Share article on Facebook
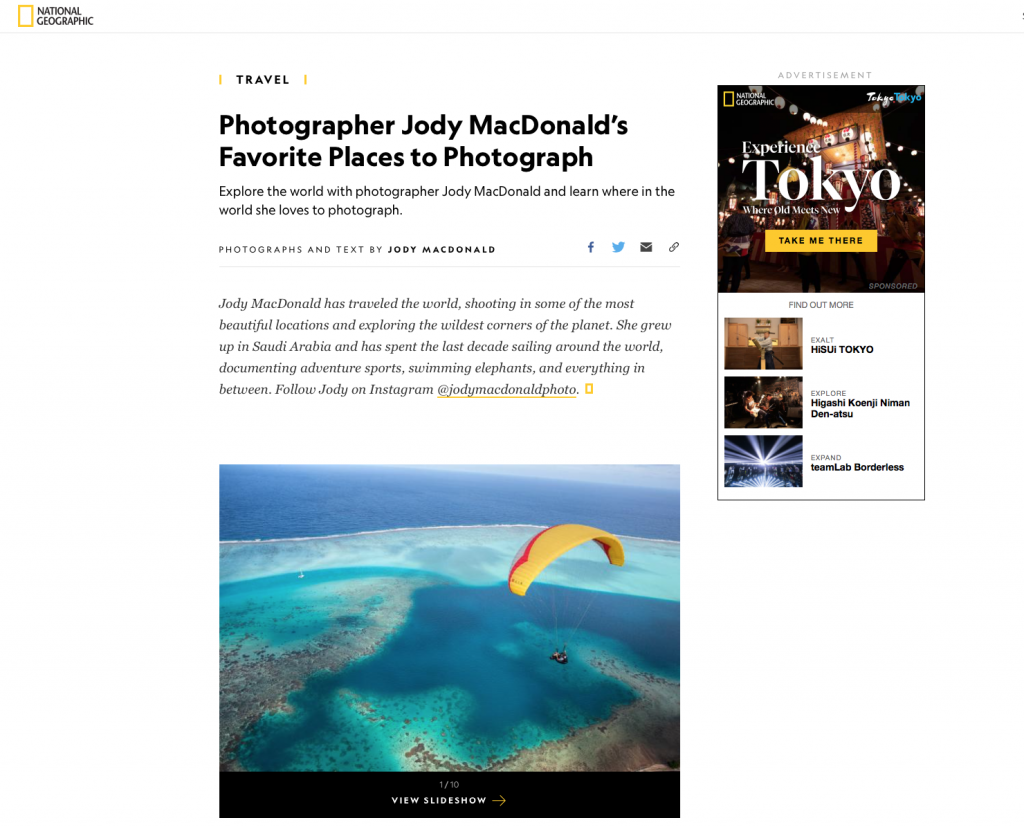The height and width of the screenshot is (827, 1024). pos(590,247)
